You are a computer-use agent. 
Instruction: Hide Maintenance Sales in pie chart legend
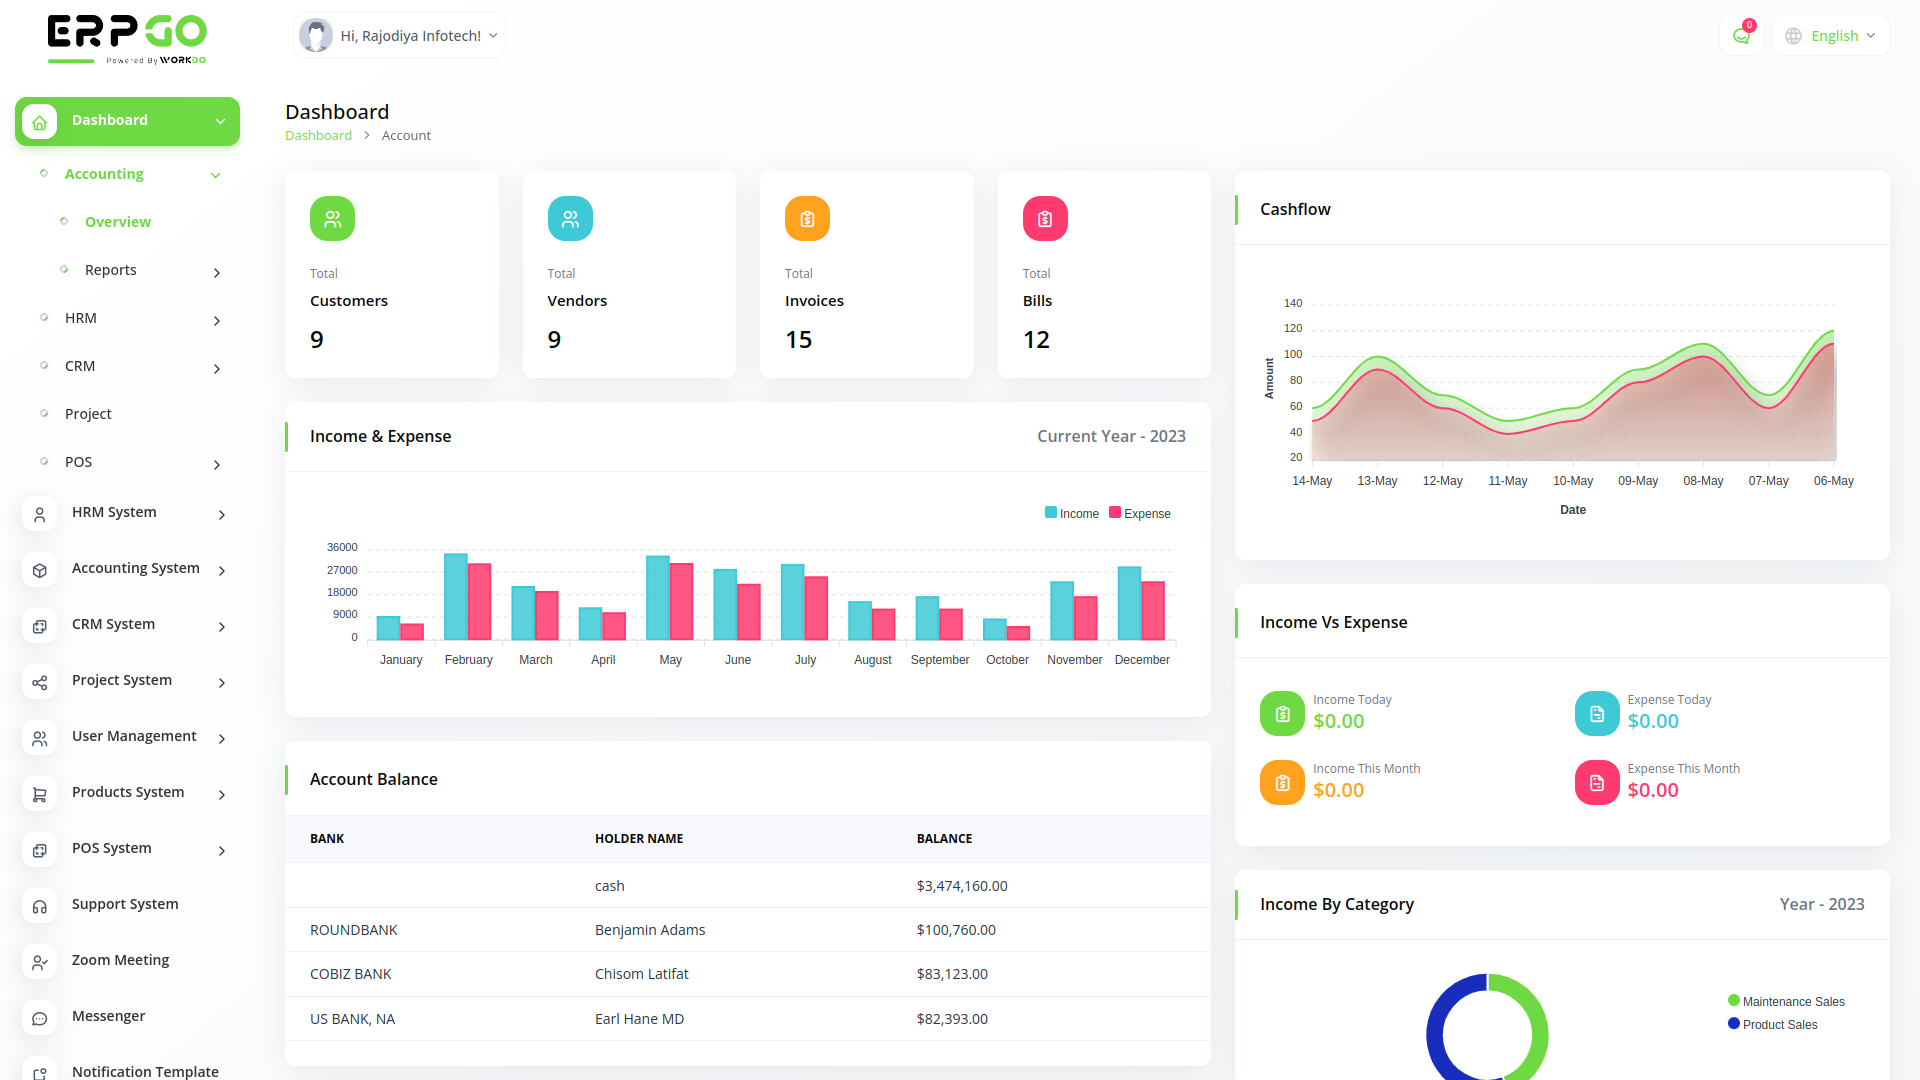1786,1001
